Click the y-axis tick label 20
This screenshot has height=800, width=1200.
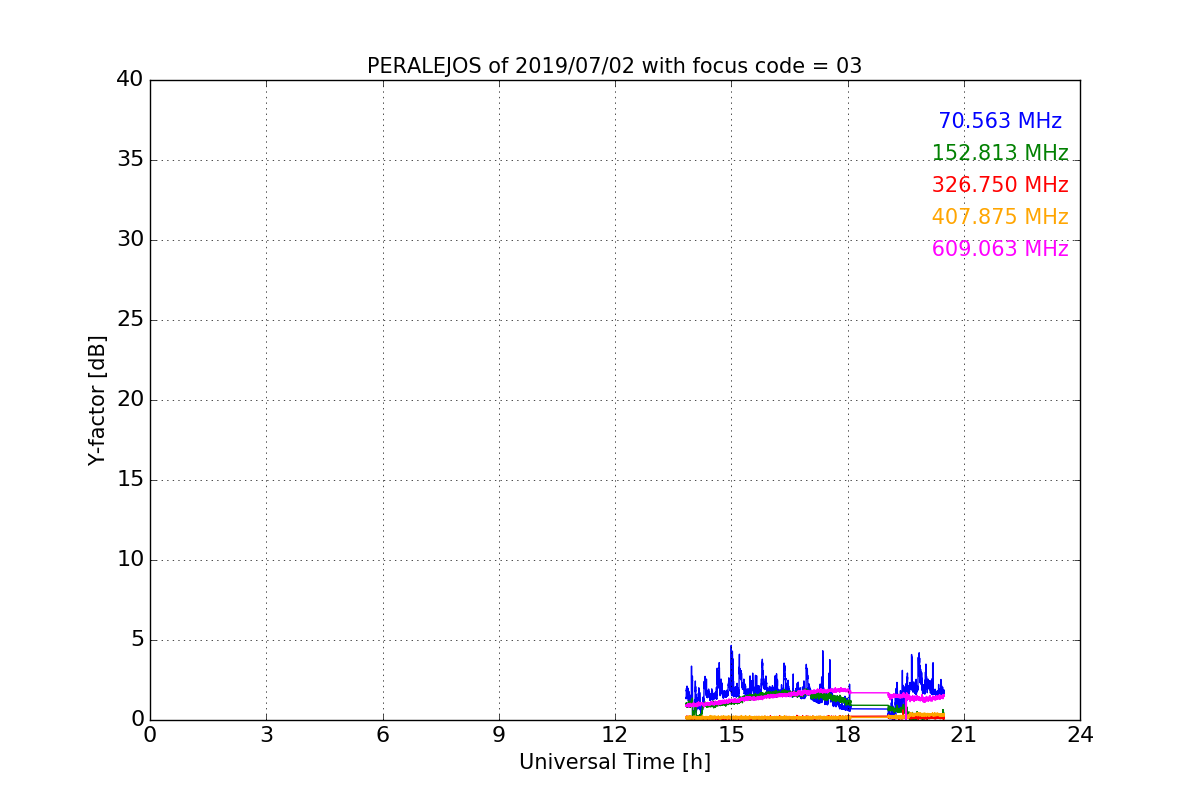pos(130,399)
